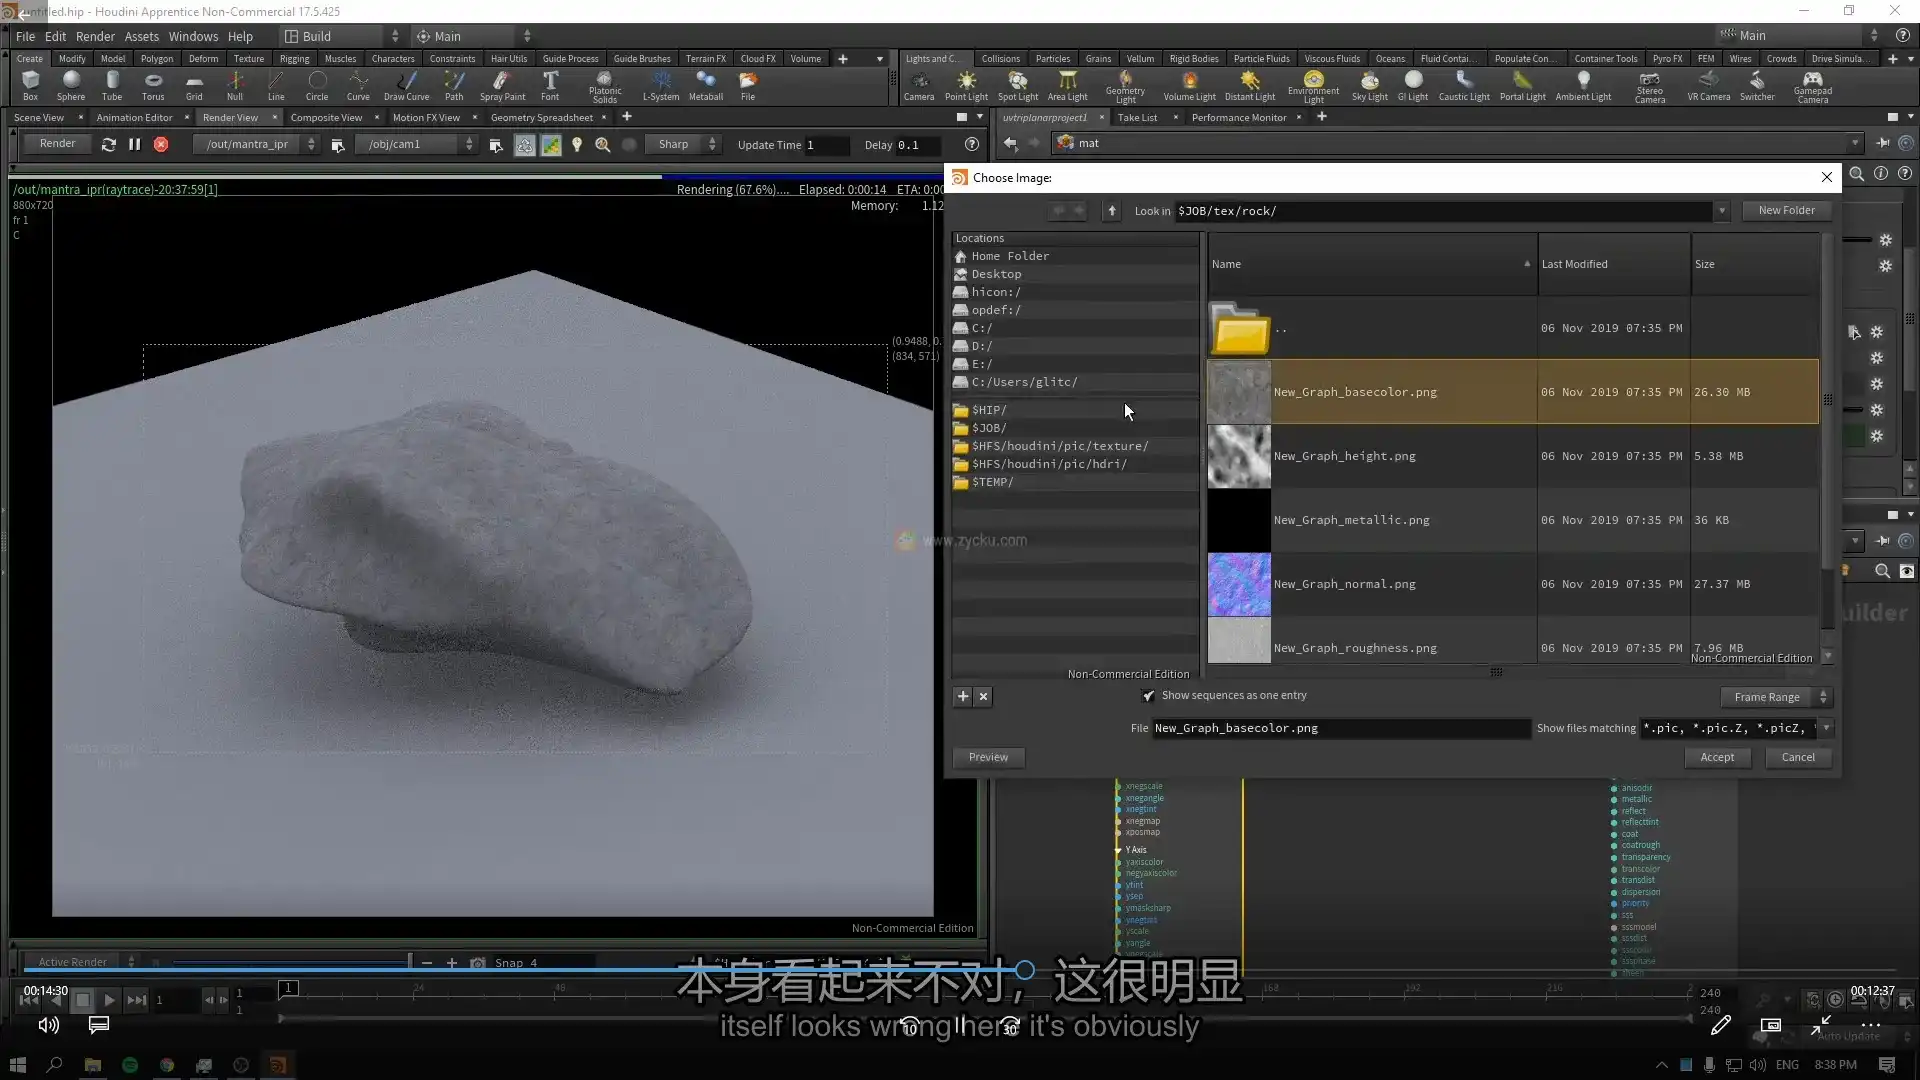Select the Torus shelf tool
The height and width of the screenshot is (1080, 1920).
(x=152, y=85)
